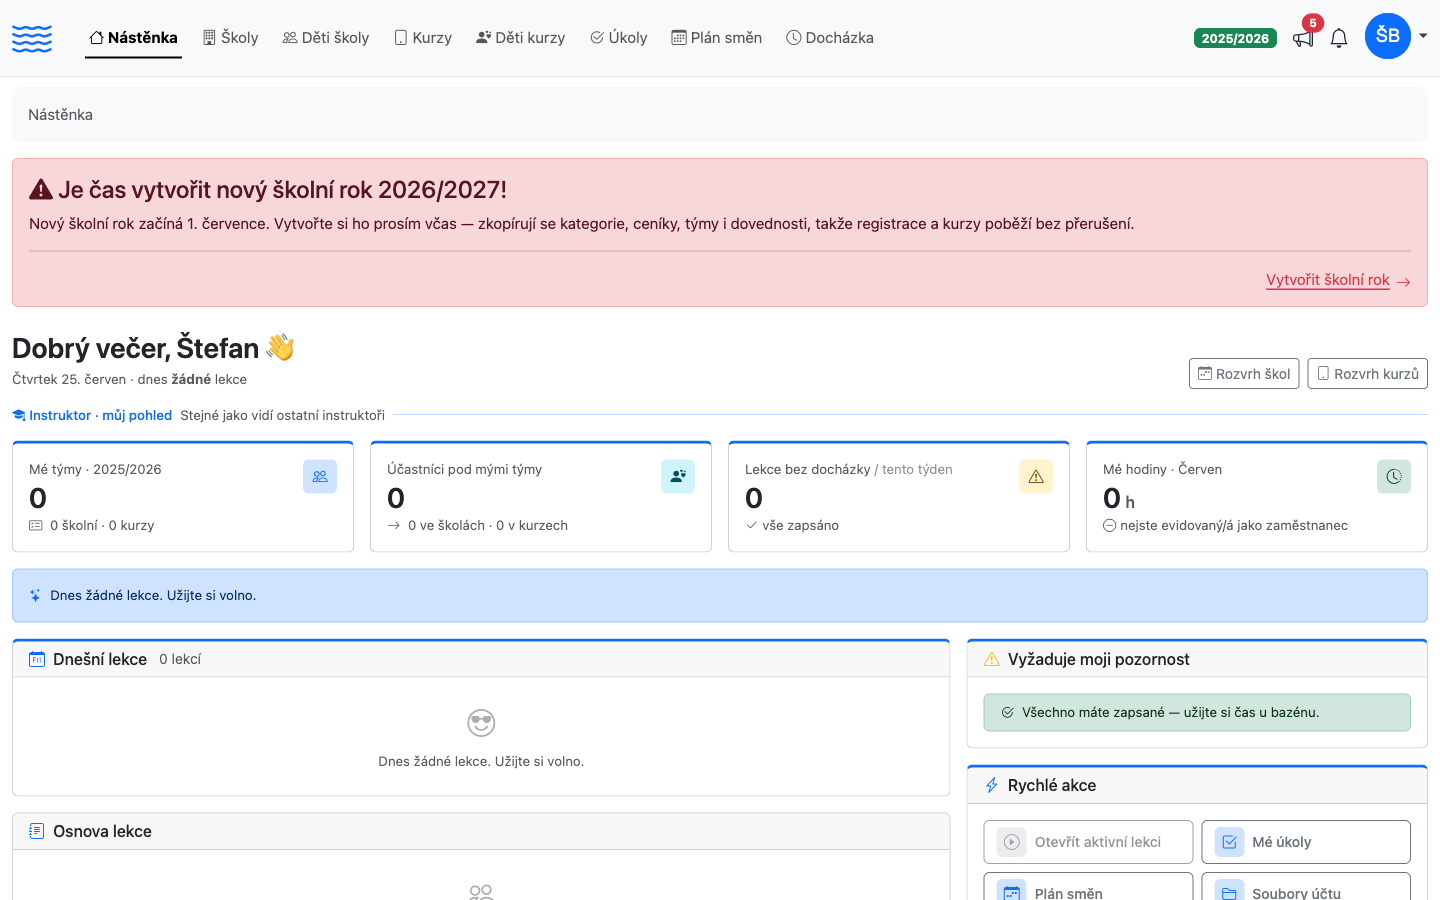Screen dimensions: 1440x900
Task: Click the clock icon in Mé hodiny card
Action: pos(1394,477)
